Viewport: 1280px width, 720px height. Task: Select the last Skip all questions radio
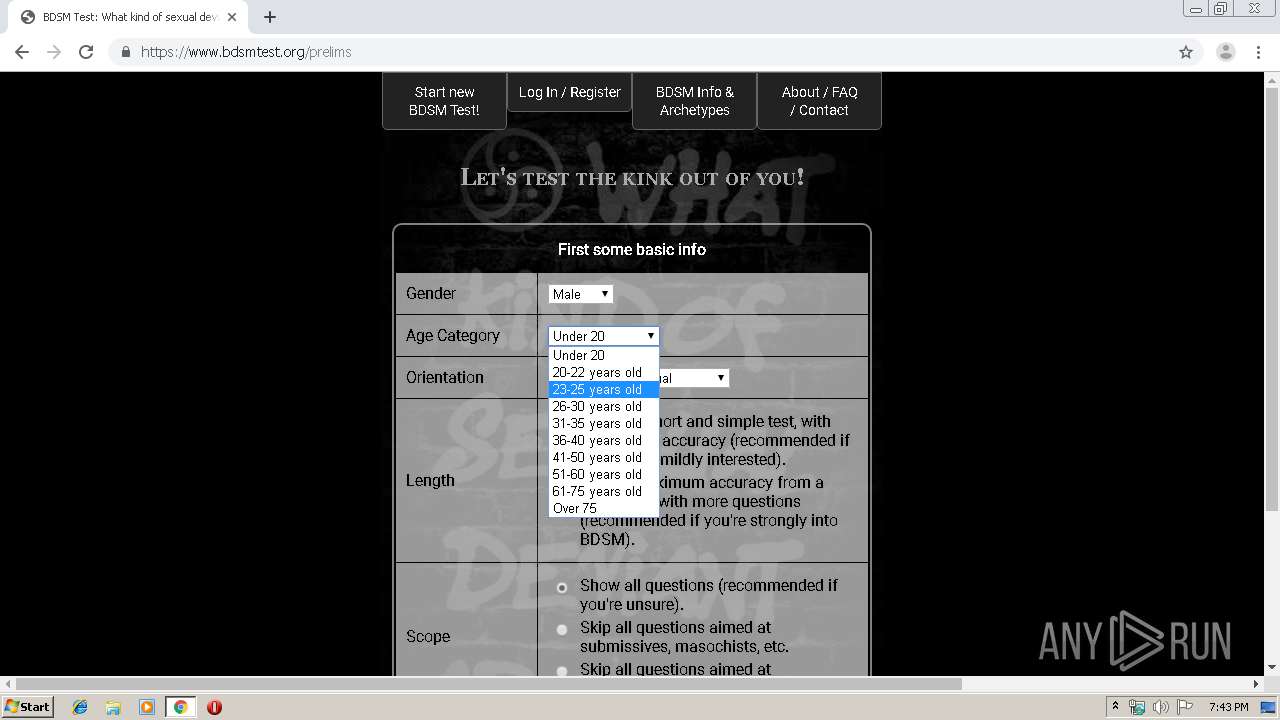[562, 671]
